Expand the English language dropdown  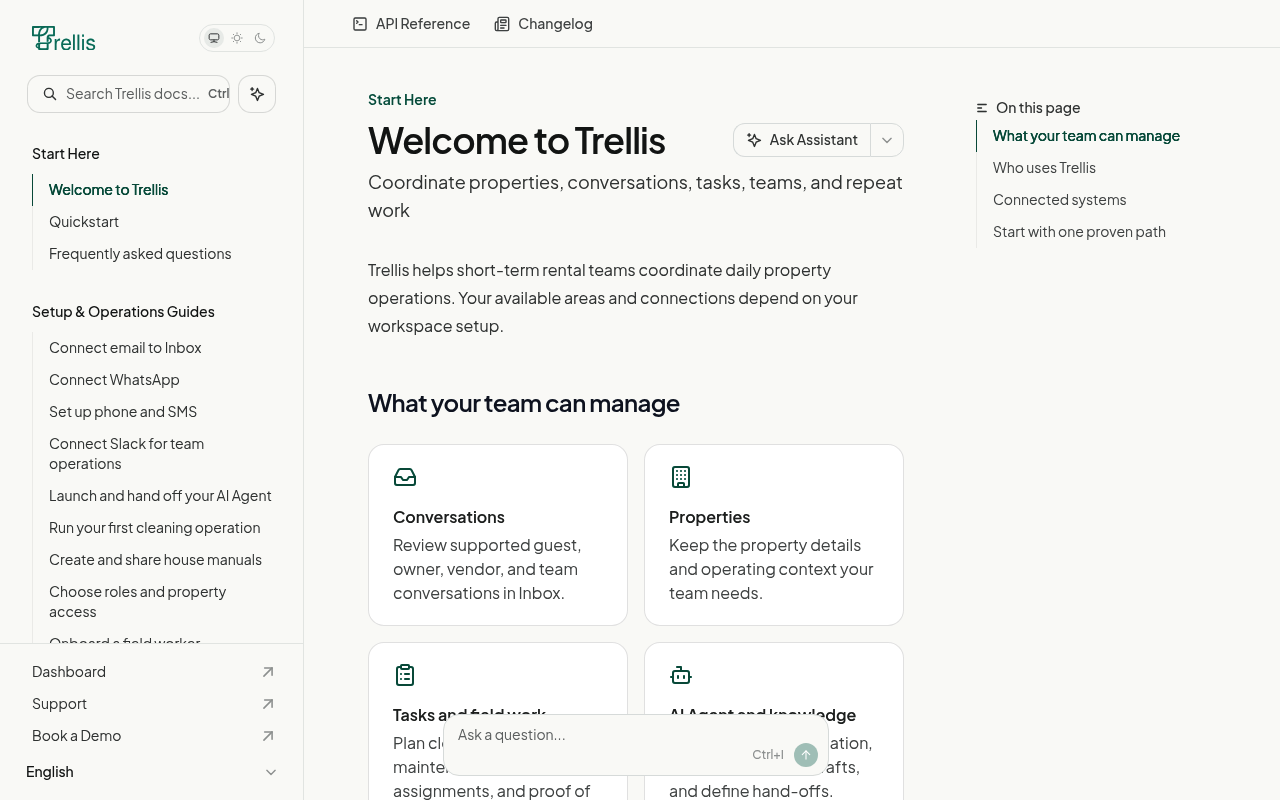tap(152, 772)
